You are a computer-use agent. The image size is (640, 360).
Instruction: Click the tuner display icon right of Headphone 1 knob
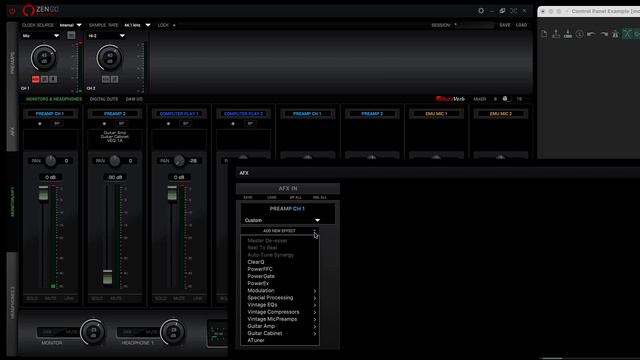coord(218,334)
